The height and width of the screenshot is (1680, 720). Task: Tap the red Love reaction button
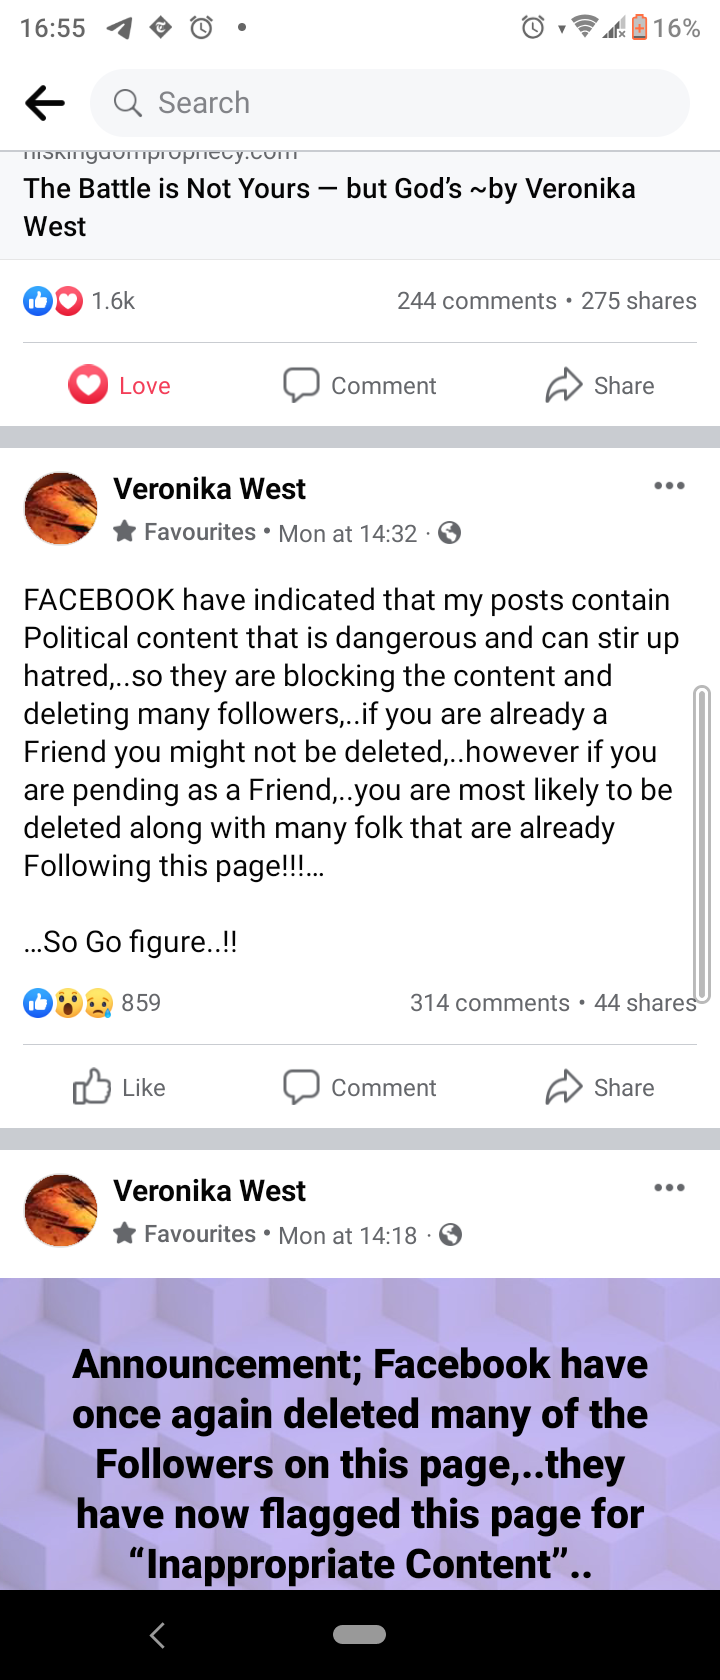[120, 386]
